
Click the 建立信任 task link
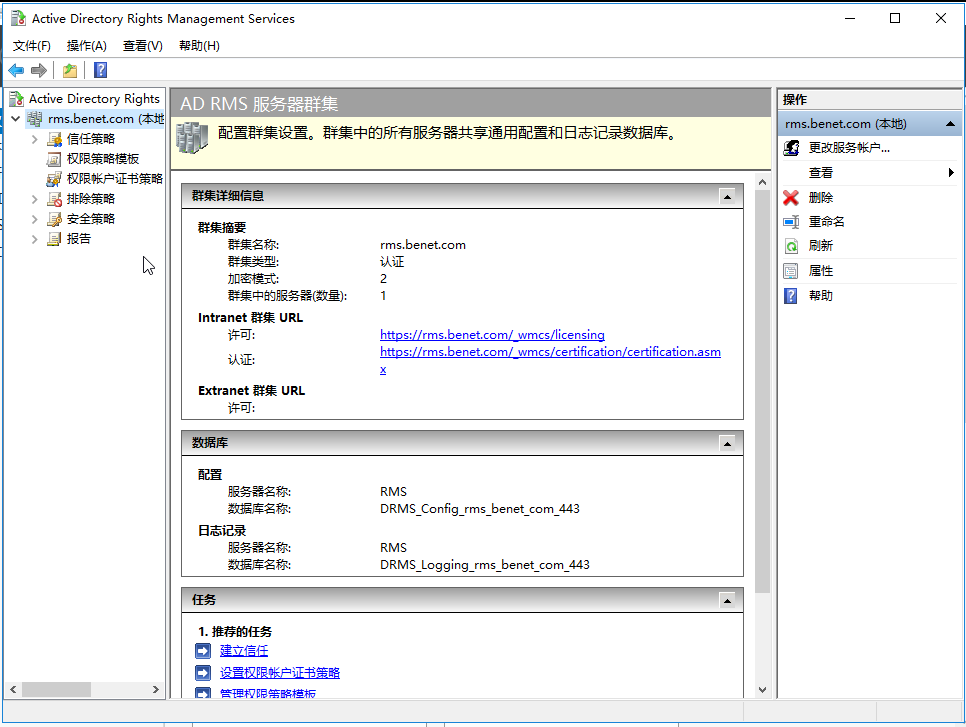[244, 651]
